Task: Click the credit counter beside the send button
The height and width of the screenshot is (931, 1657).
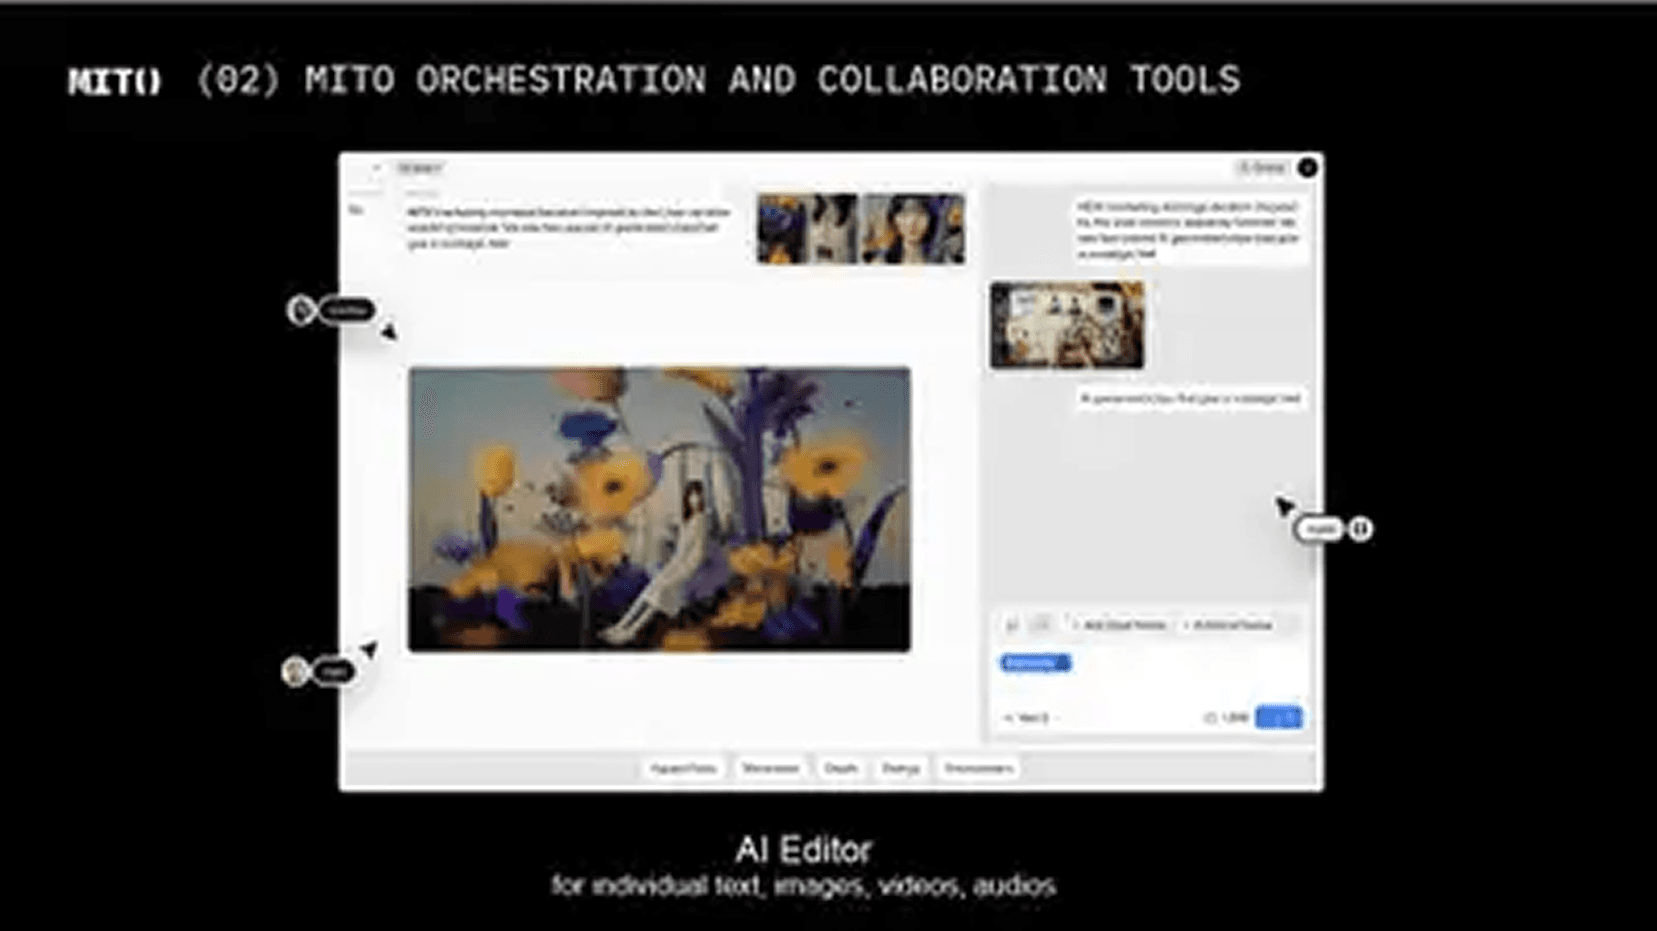Action: point(1226,718)
